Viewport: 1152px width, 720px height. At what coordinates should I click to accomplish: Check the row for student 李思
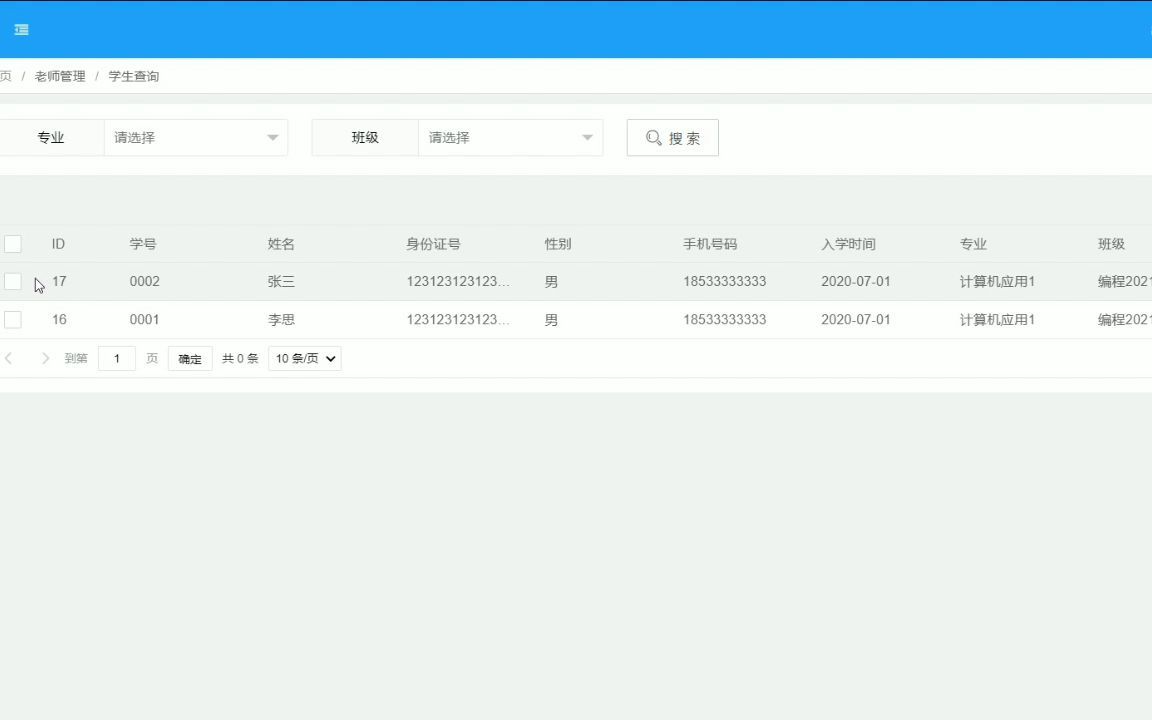pos(13,319)
